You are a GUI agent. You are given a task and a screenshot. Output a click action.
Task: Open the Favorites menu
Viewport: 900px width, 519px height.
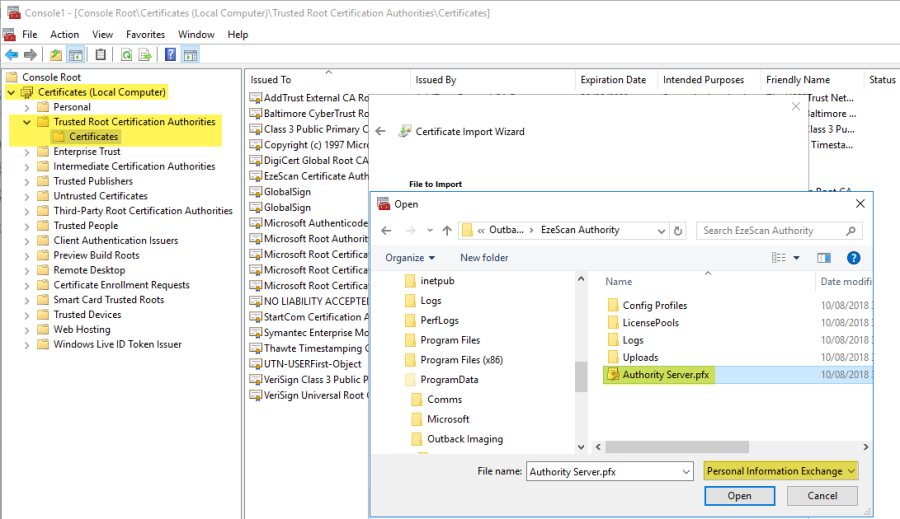coord(145,34)
